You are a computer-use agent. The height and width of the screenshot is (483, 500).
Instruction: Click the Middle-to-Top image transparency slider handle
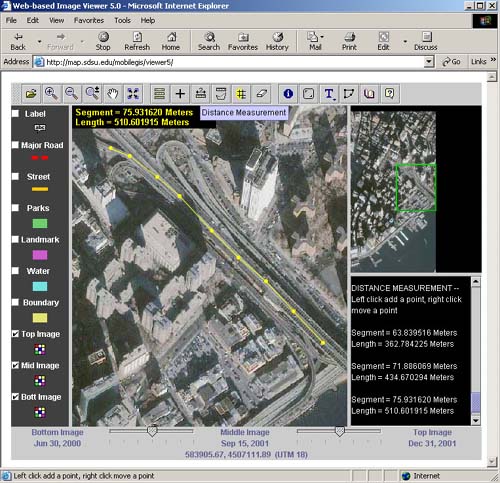pos(340,431)
